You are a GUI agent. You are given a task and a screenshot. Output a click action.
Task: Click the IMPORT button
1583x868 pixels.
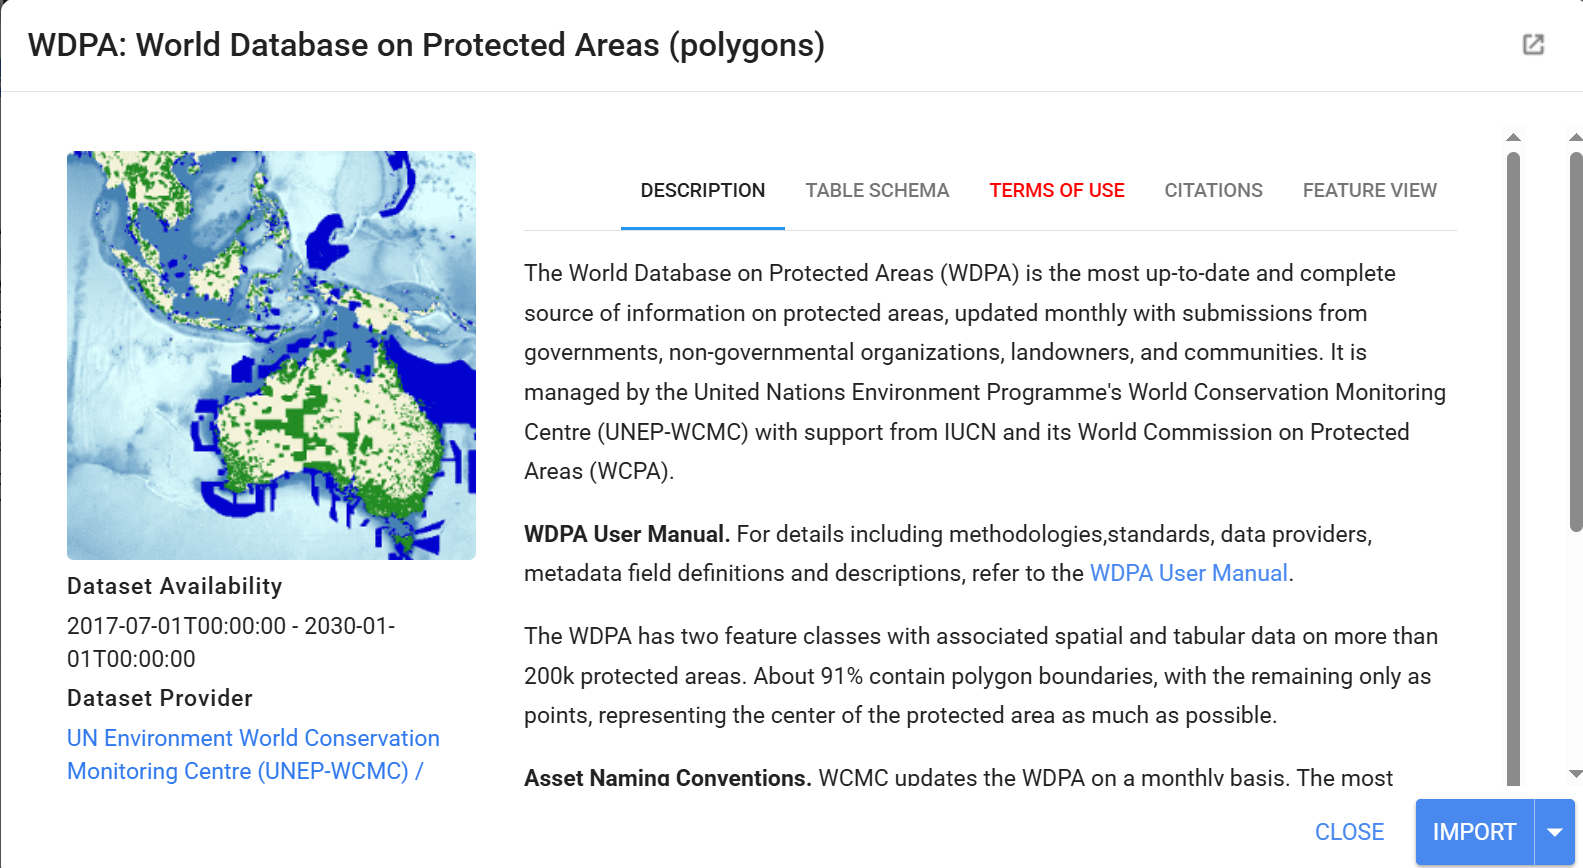[1475, 832]
